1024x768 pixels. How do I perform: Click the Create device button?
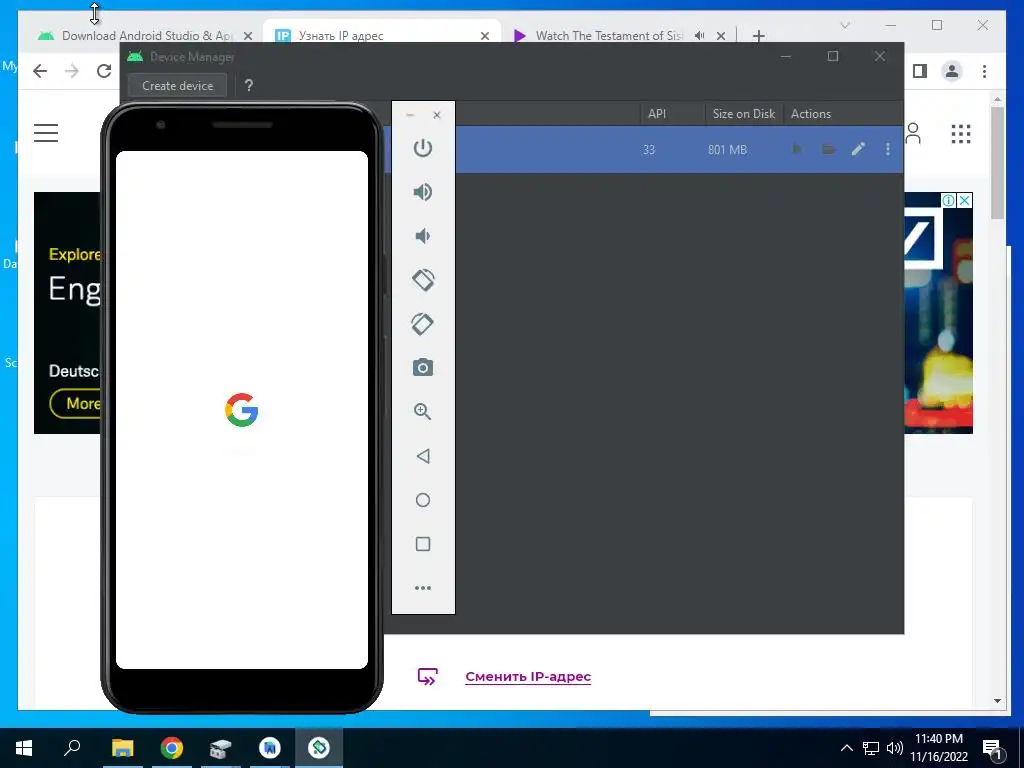(178, 86)
